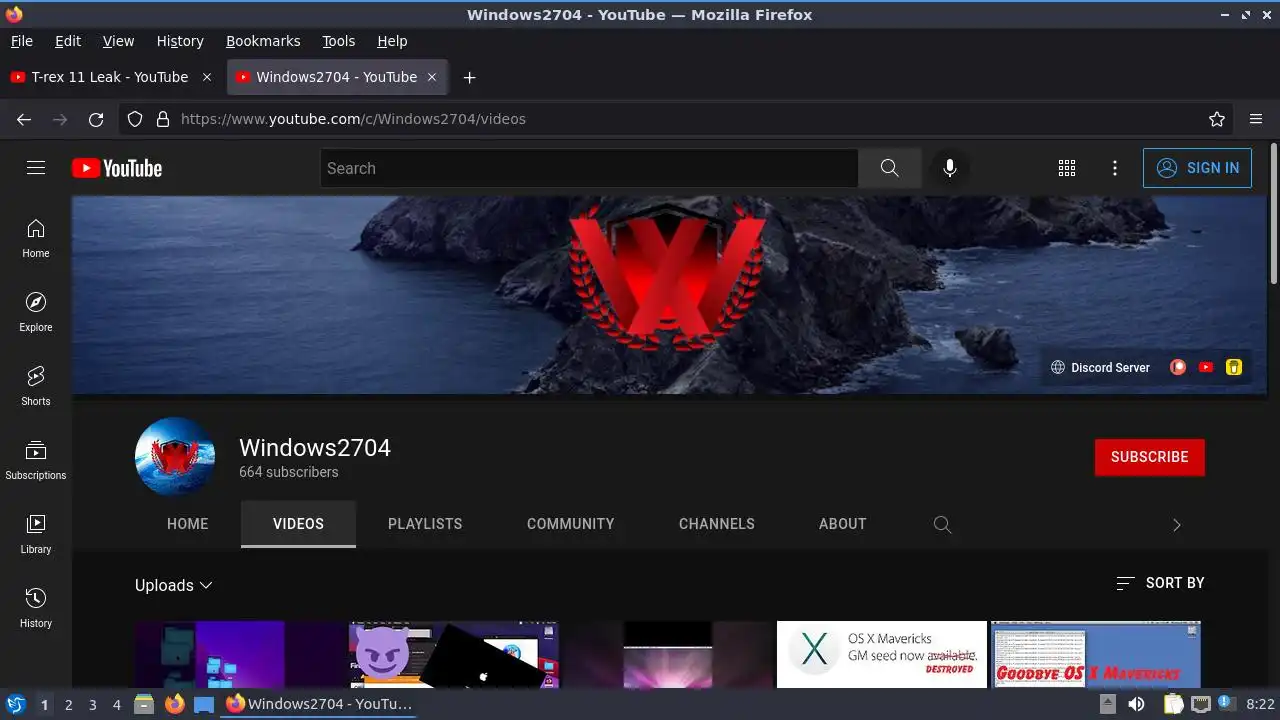Open the YouTube apps grid icon
1280x720 pixels.
click(1067, 168)
